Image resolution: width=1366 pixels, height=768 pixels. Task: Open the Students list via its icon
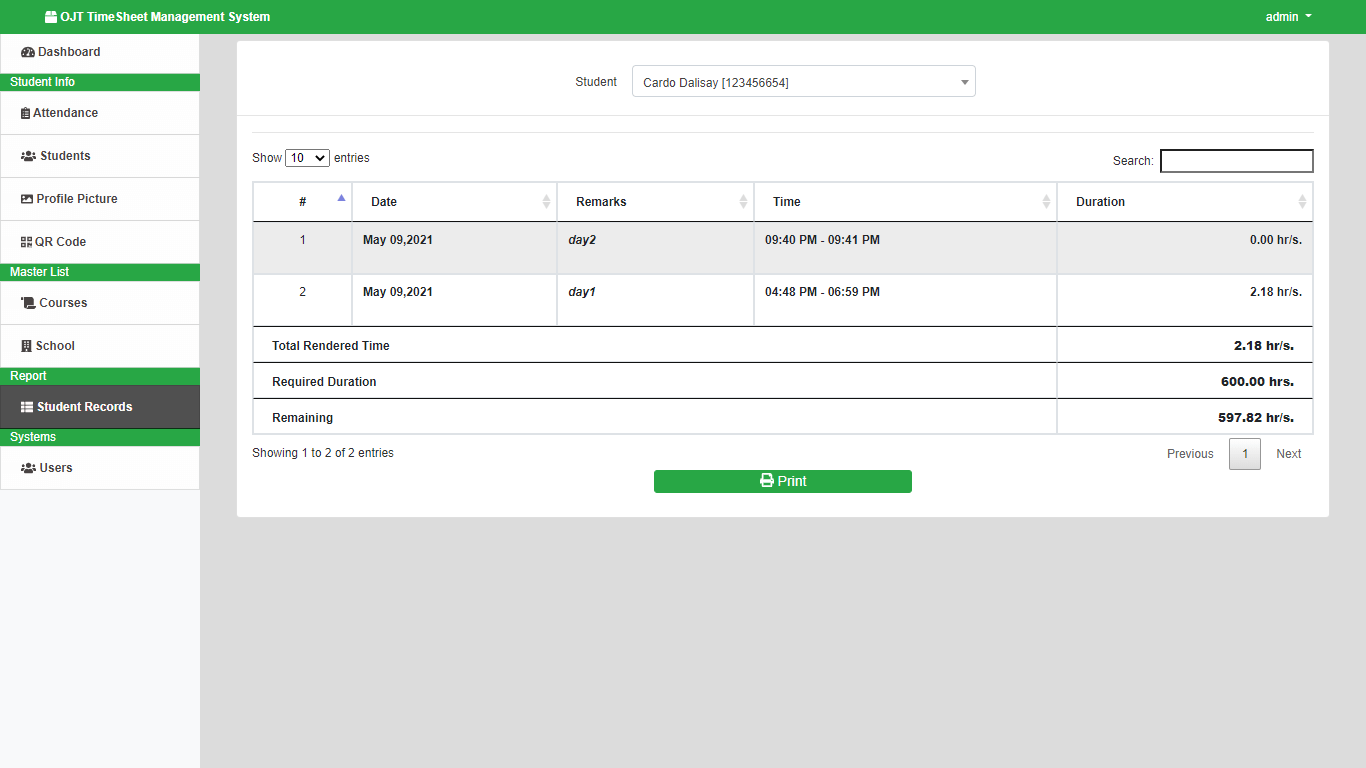(x=26, y=156)
